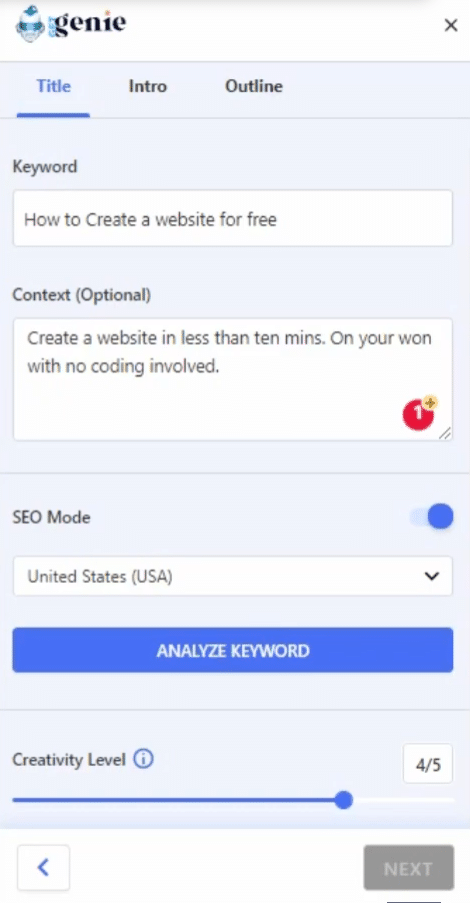Open the United States (USA) country dropdown

(233, 576)
